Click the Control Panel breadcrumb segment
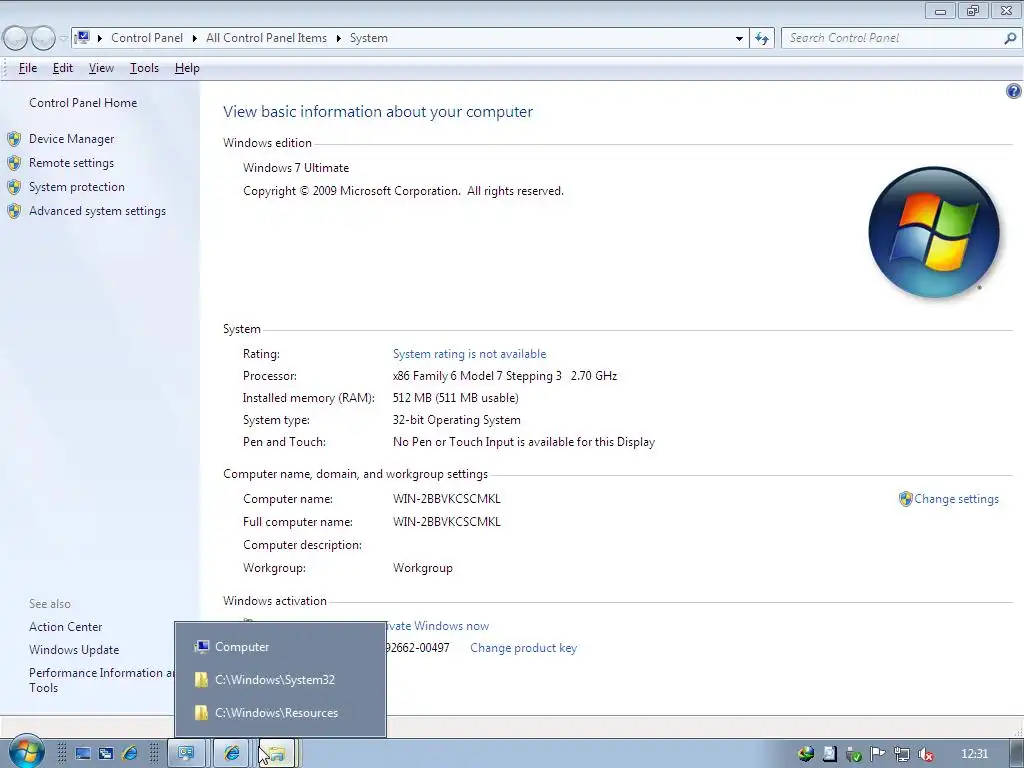This screenshot has height=768, width=1024. click(147, 38)
